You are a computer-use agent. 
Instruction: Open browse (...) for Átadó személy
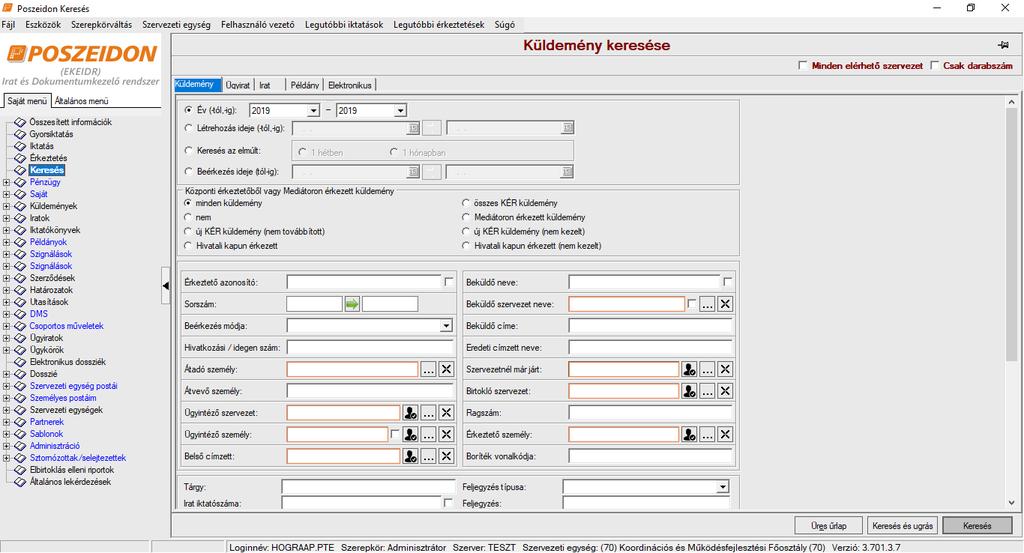coord(428,370)
